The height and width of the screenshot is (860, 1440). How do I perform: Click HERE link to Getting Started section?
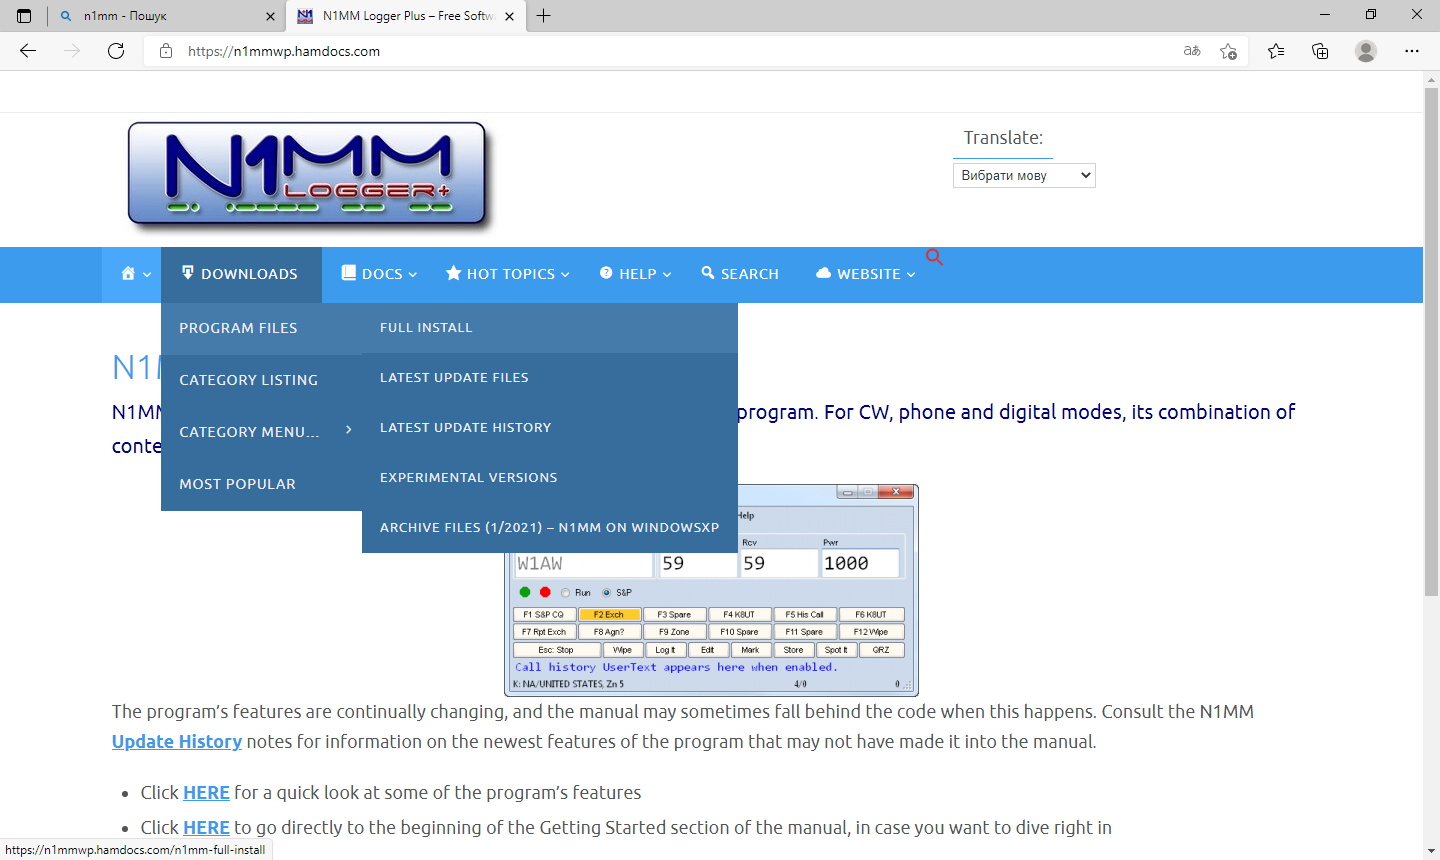(206, 828)
